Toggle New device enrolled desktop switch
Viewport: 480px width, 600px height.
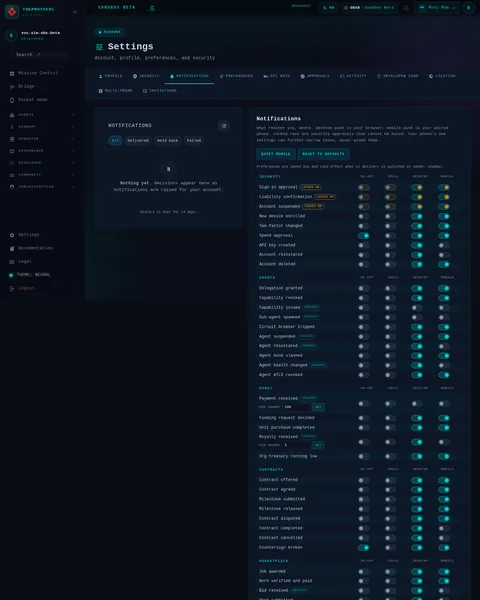tap(417, 216)
